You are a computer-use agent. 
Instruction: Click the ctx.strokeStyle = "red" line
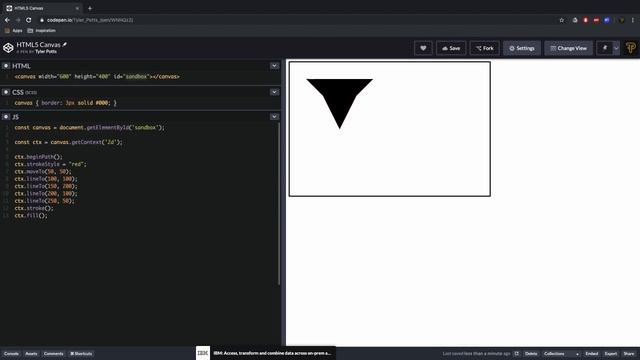50,164
